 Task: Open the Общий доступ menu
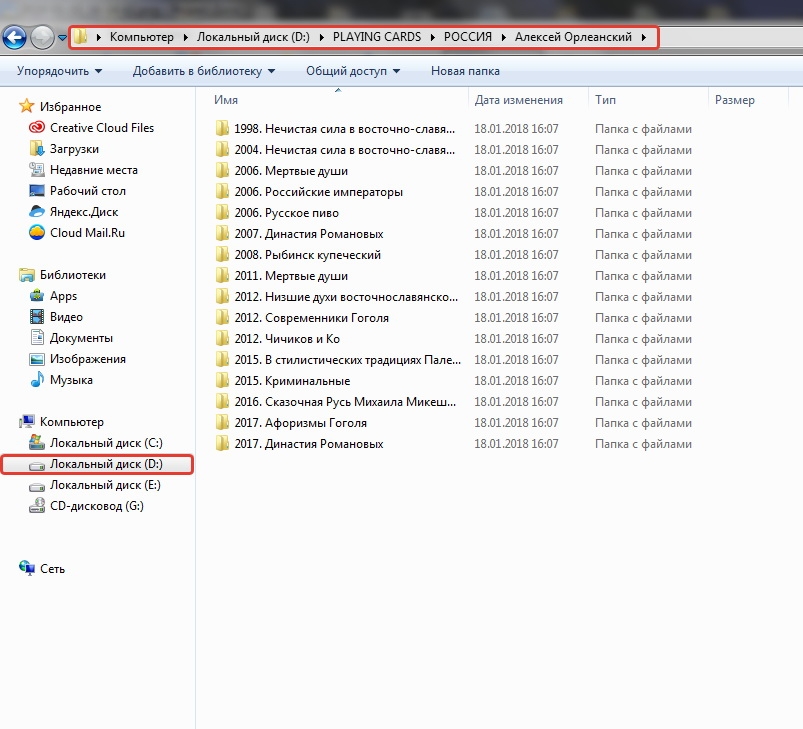353,71
